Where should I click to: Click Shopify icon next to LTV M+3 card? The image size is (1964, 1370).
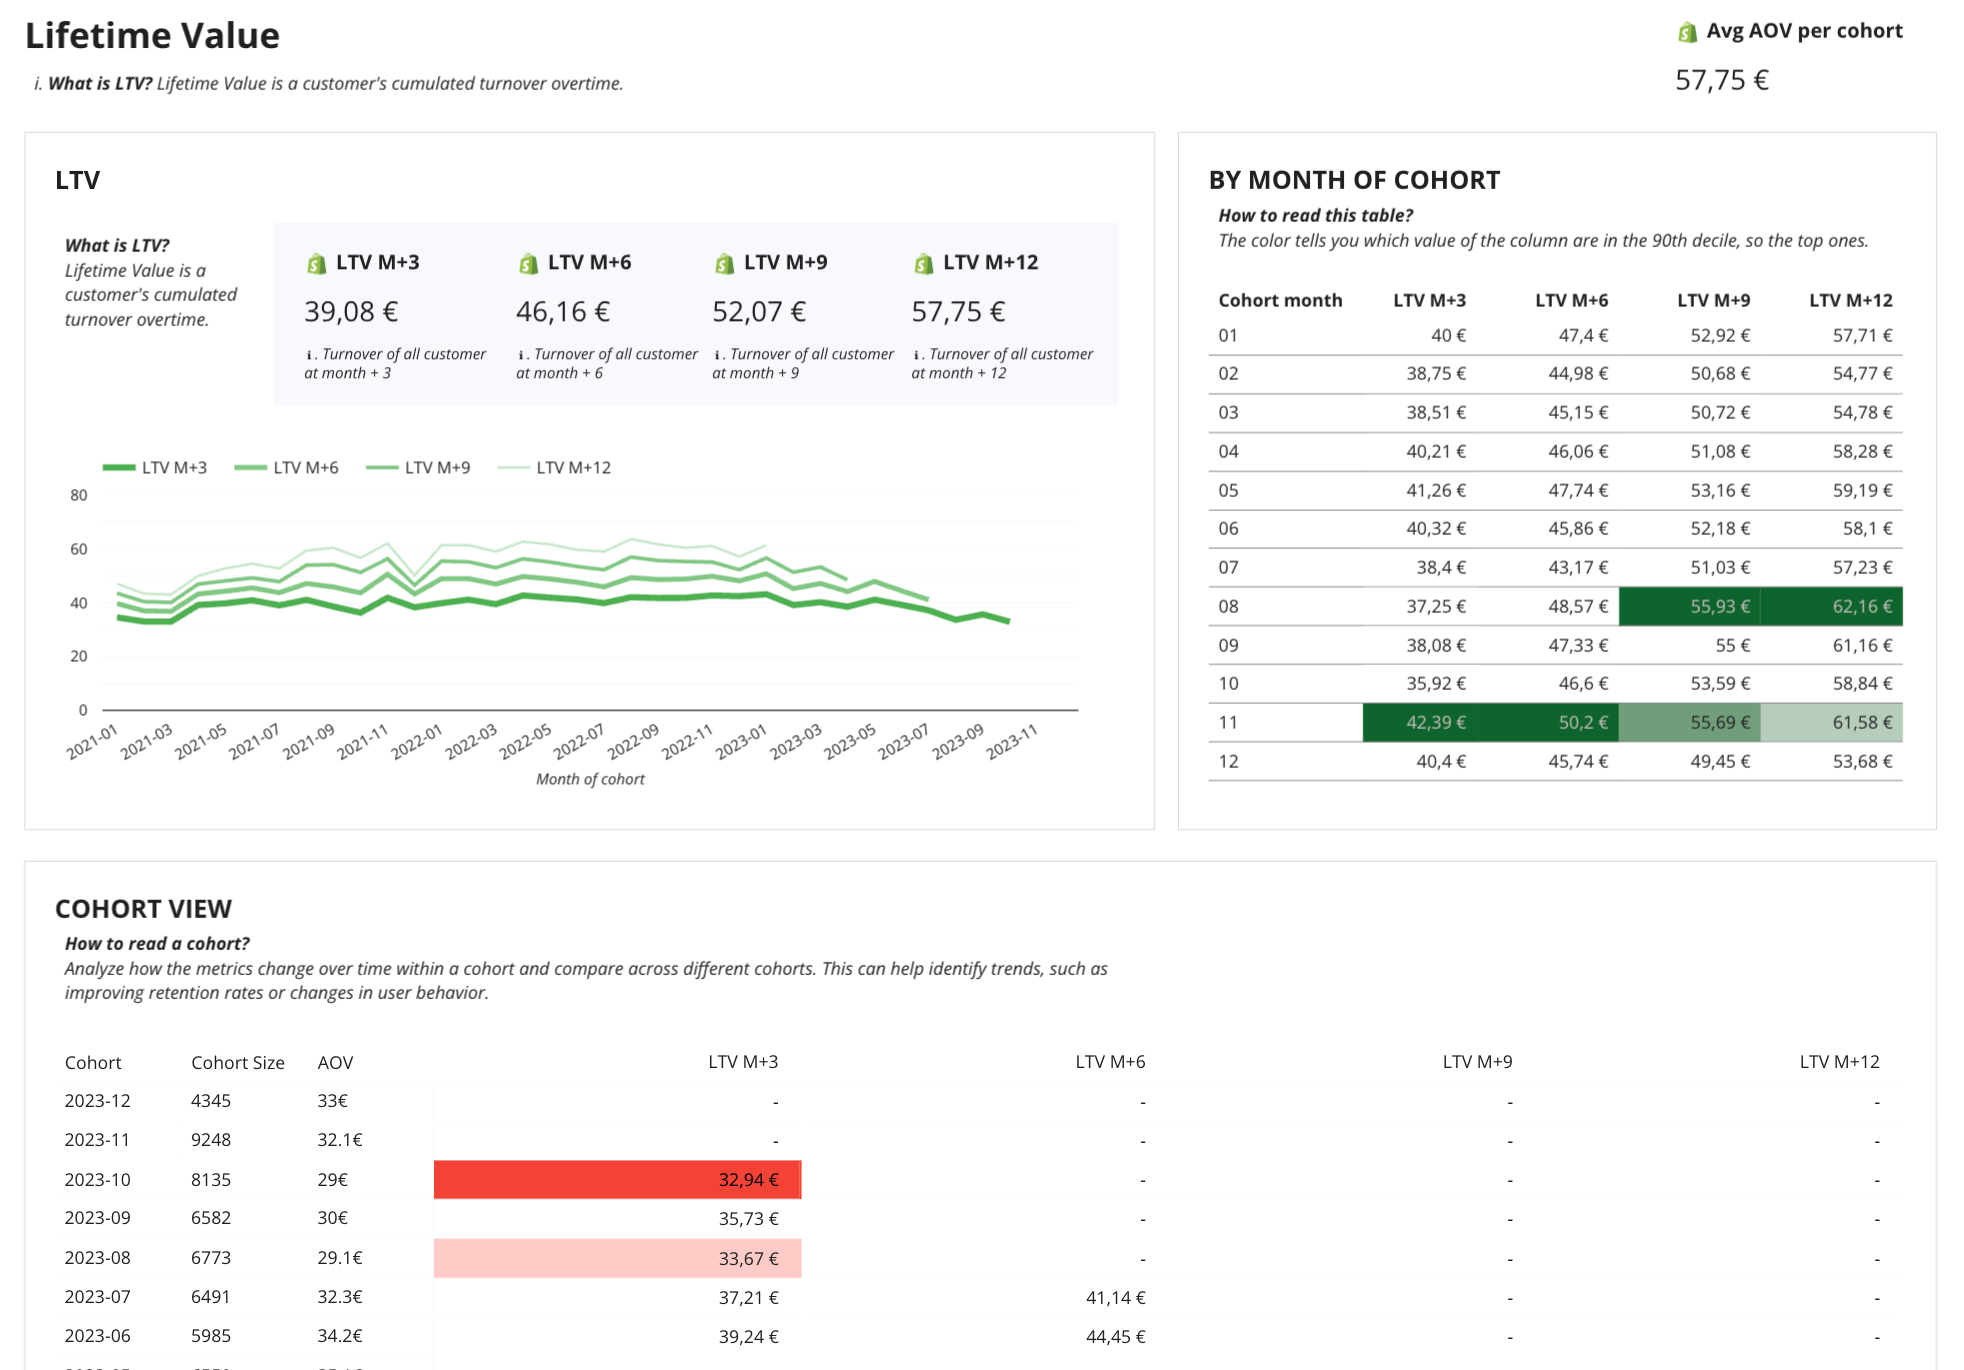[316, 263]
